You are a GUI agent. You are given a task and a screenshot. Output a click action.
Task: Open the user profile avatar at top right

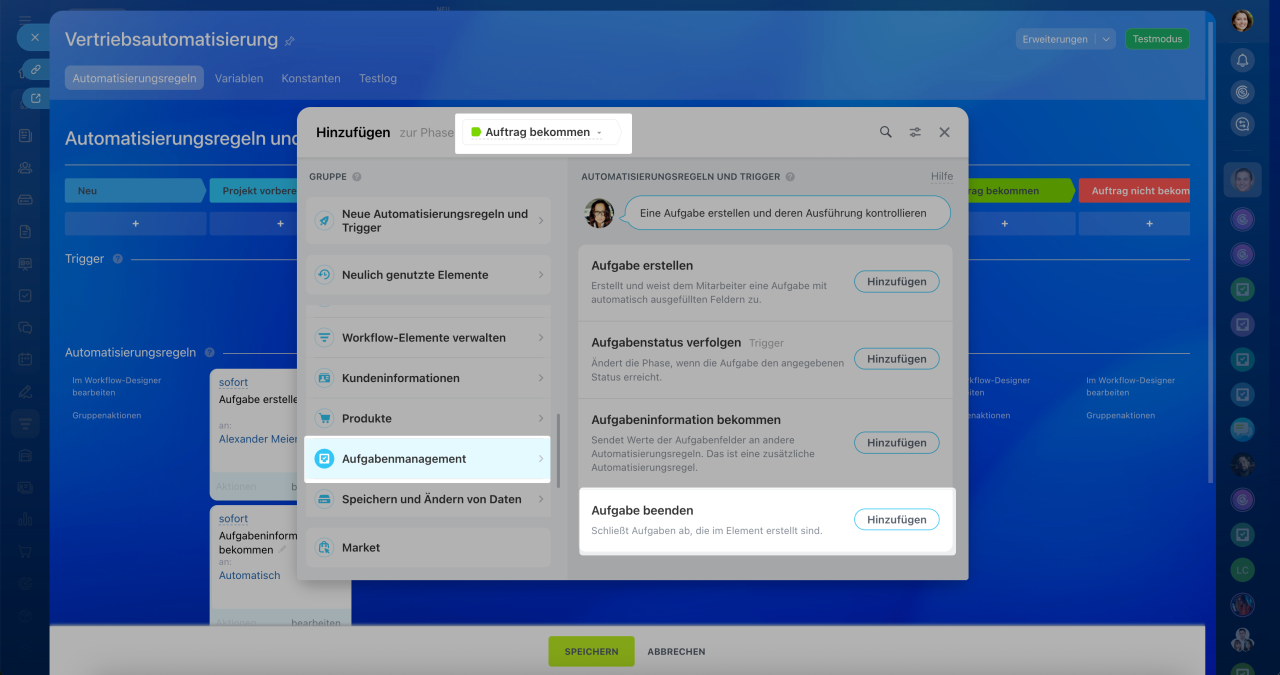[x=1242, y=20]
